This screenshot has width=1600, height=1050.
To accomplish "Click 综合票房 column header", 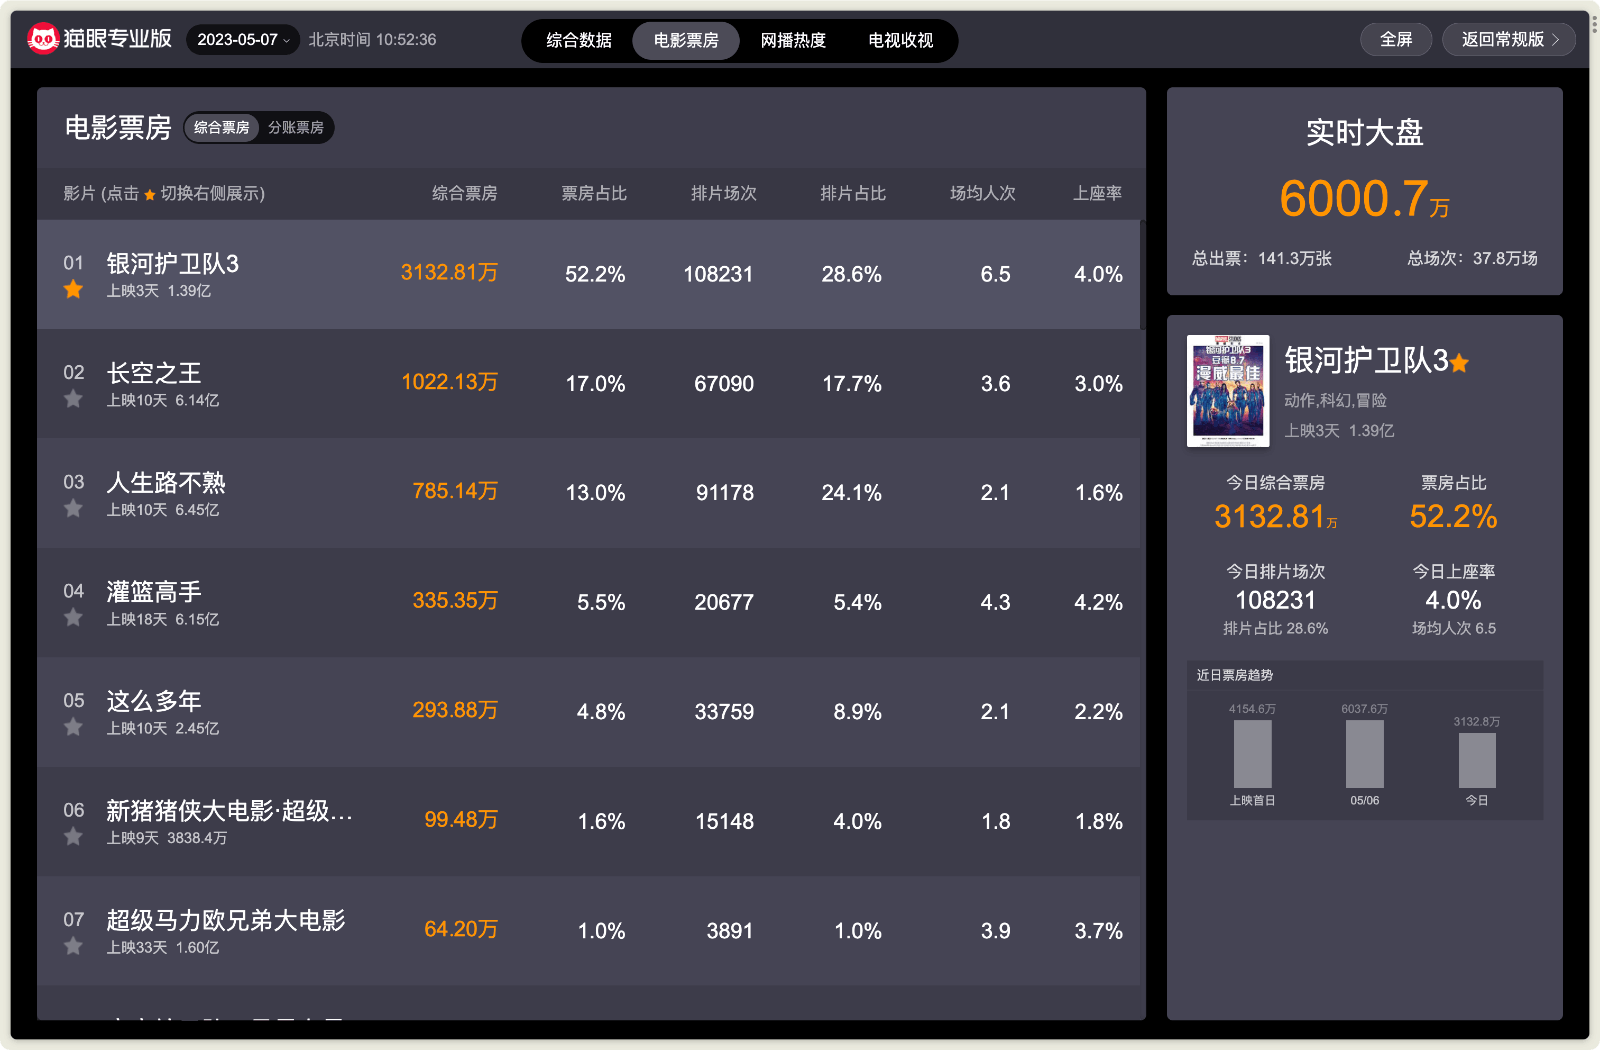I will (465, 193).
